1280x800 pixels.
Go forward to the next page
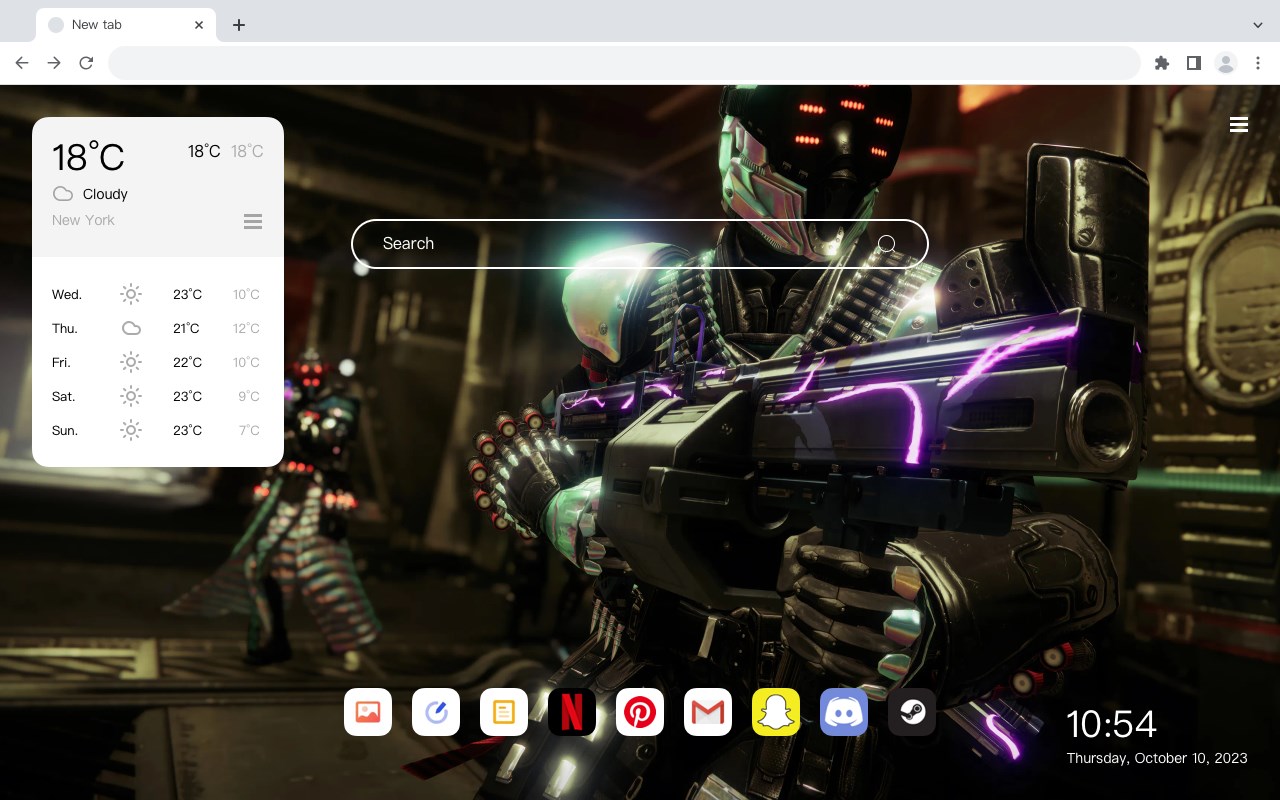click(54, 63)
